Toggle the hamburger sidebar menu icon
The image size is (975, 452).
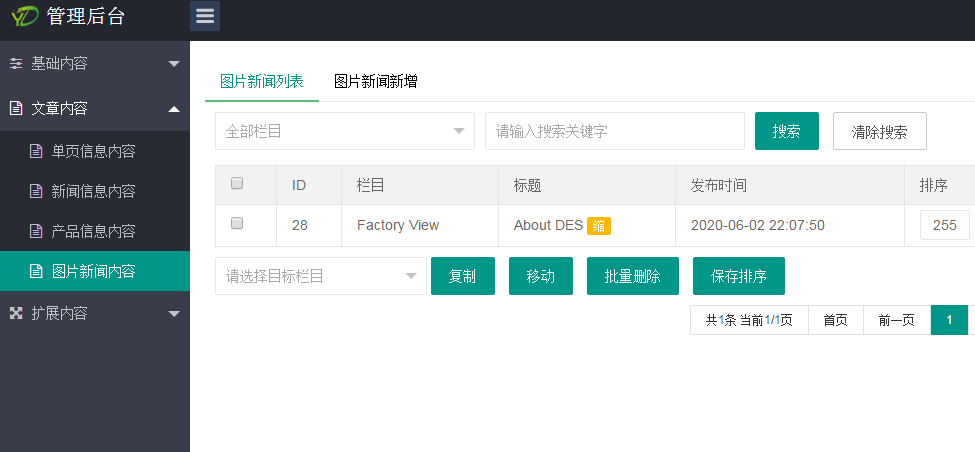click(x=205, y=16)
